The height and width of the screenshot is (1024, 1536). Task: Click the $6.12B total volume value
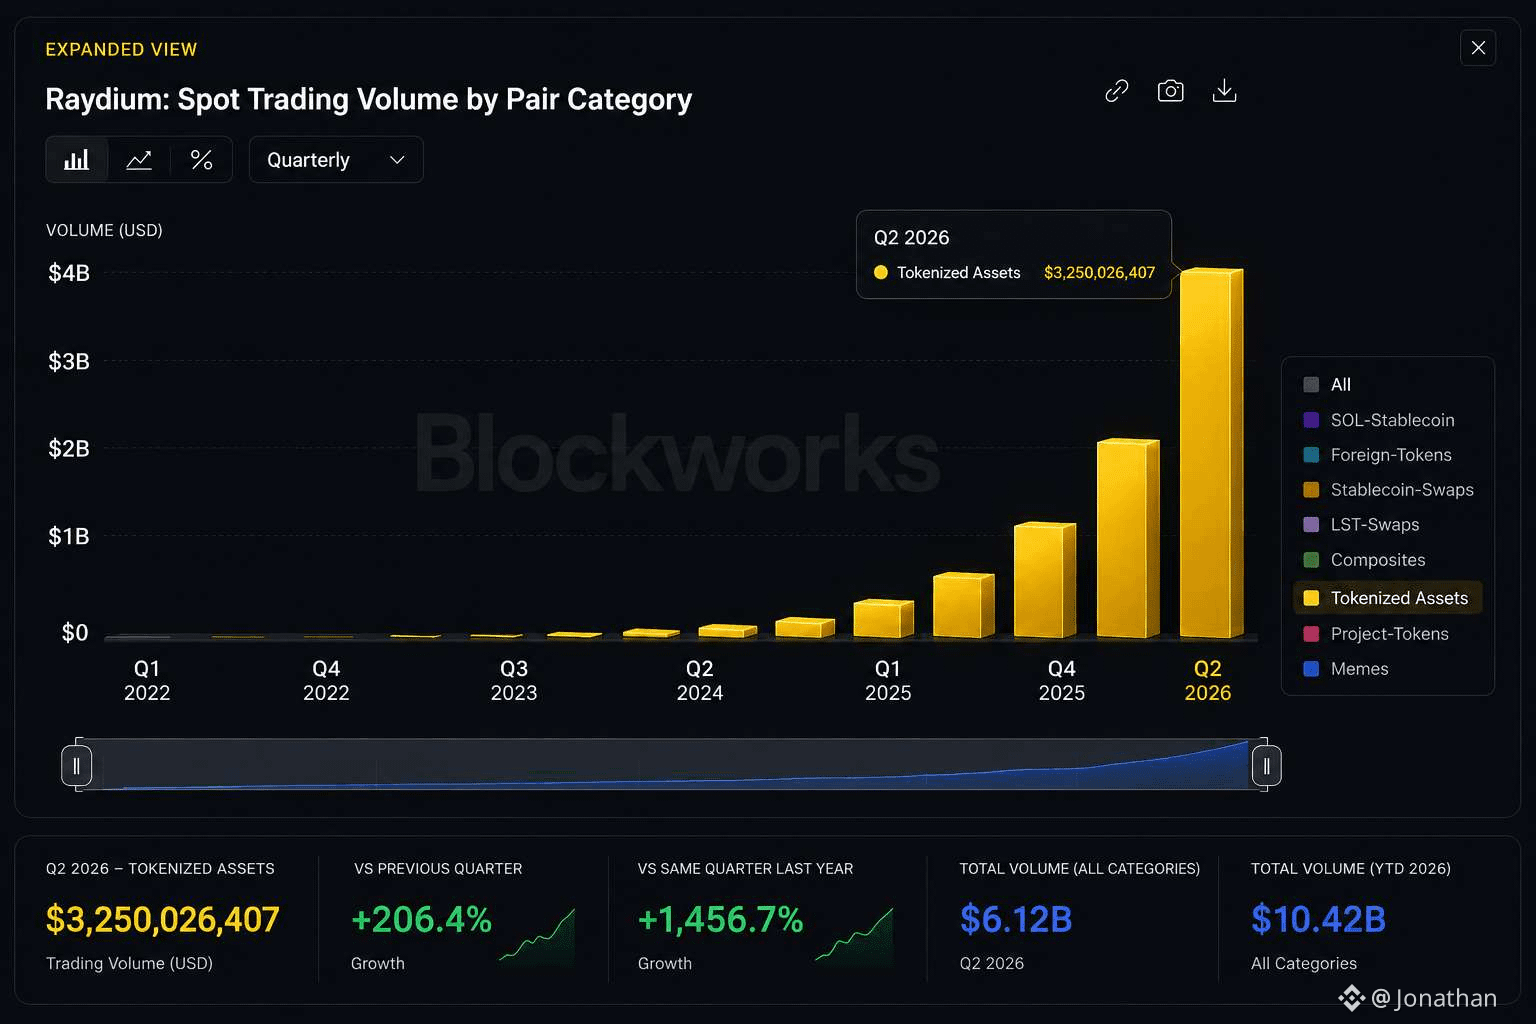pyautogui.click(x=1016, y=919)
